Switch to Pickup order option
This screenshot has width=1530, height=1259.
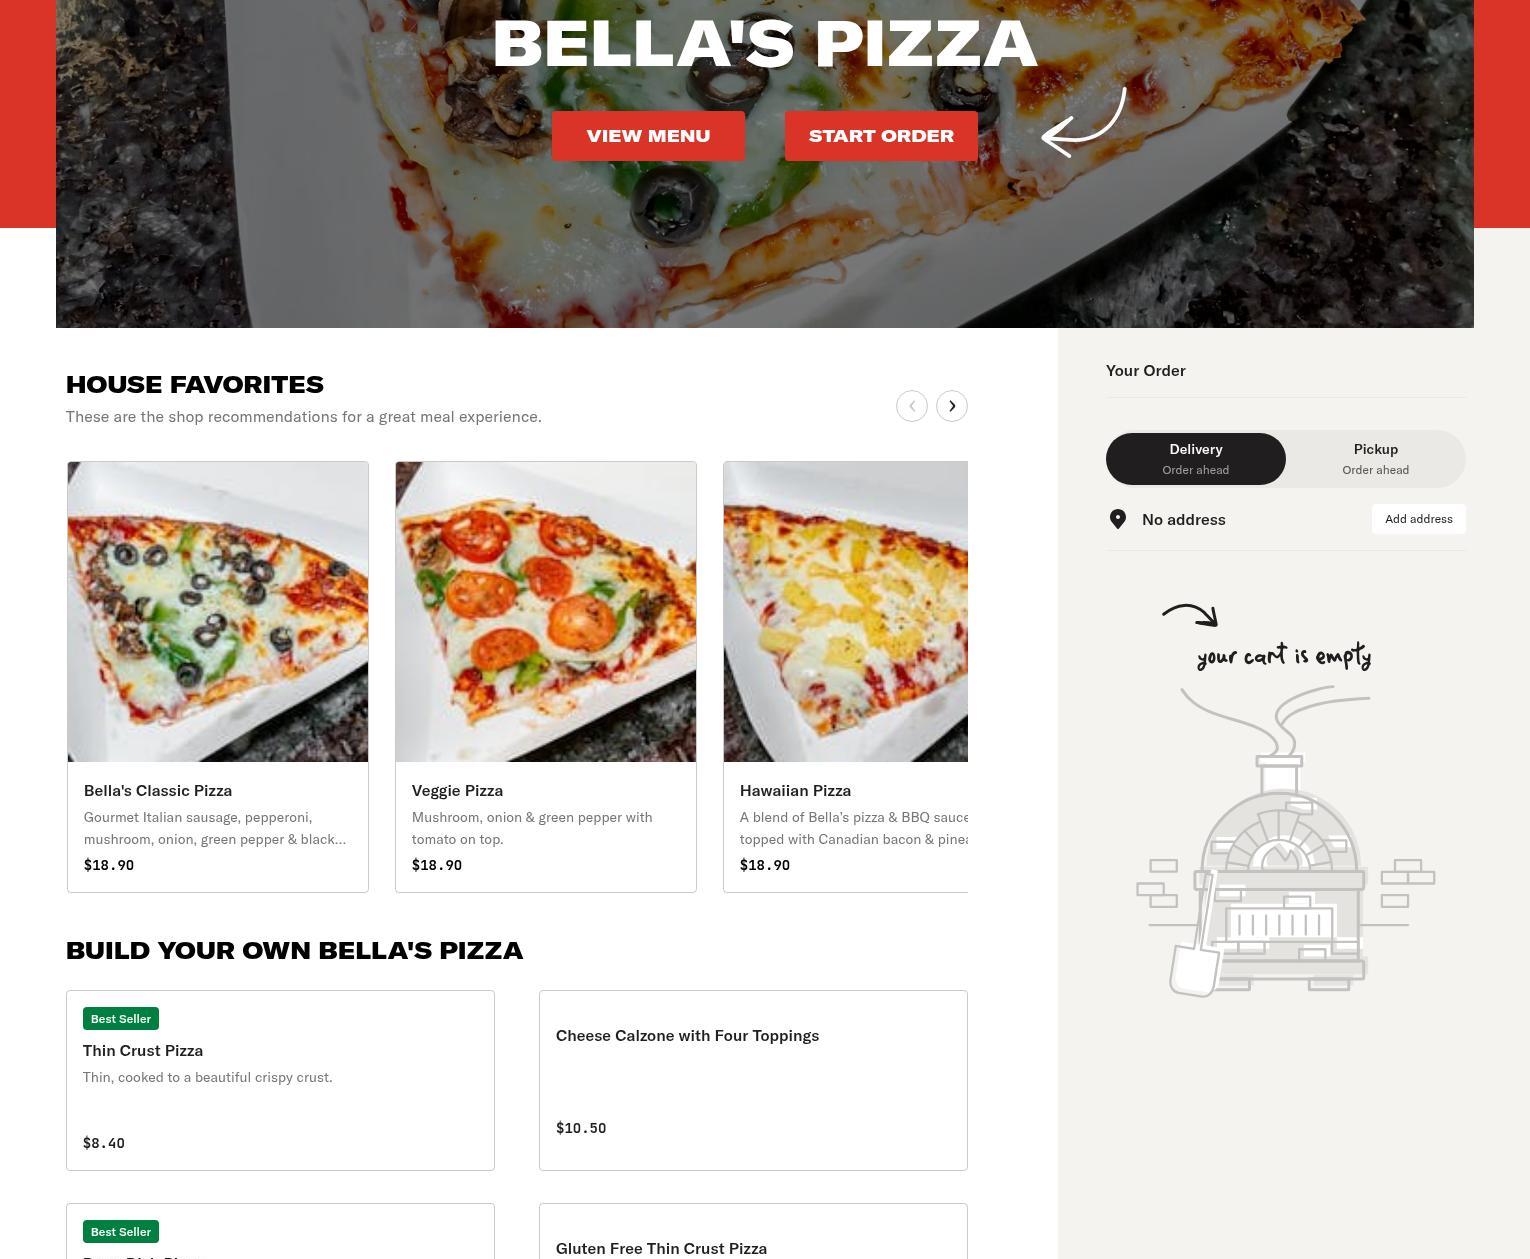(1376, 459)
